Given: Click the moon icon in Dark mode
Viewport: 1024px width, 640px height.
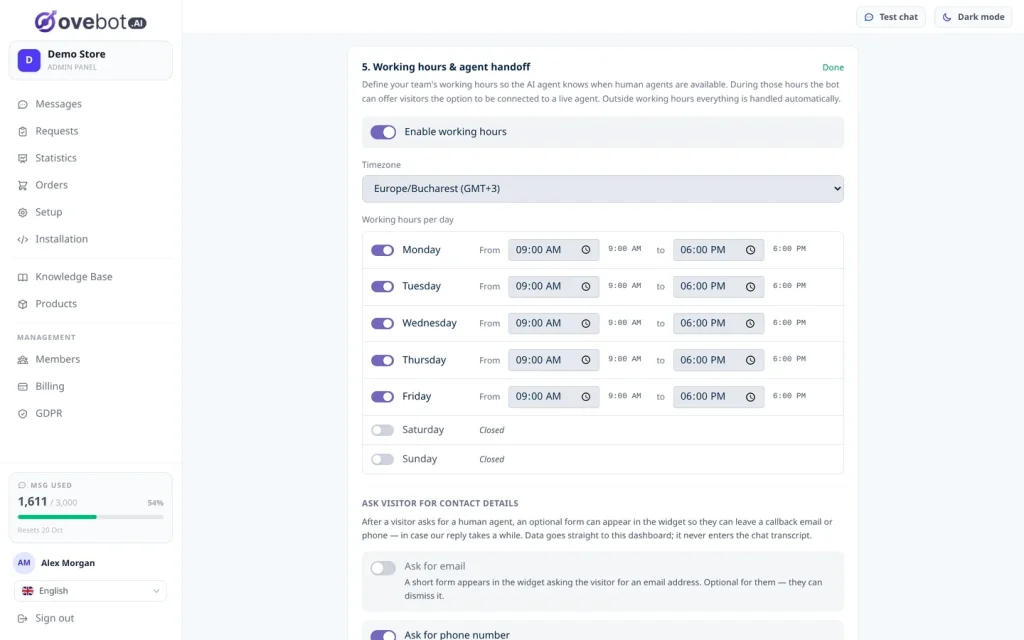Looking at the screenshot, I should tap(946, 17).
